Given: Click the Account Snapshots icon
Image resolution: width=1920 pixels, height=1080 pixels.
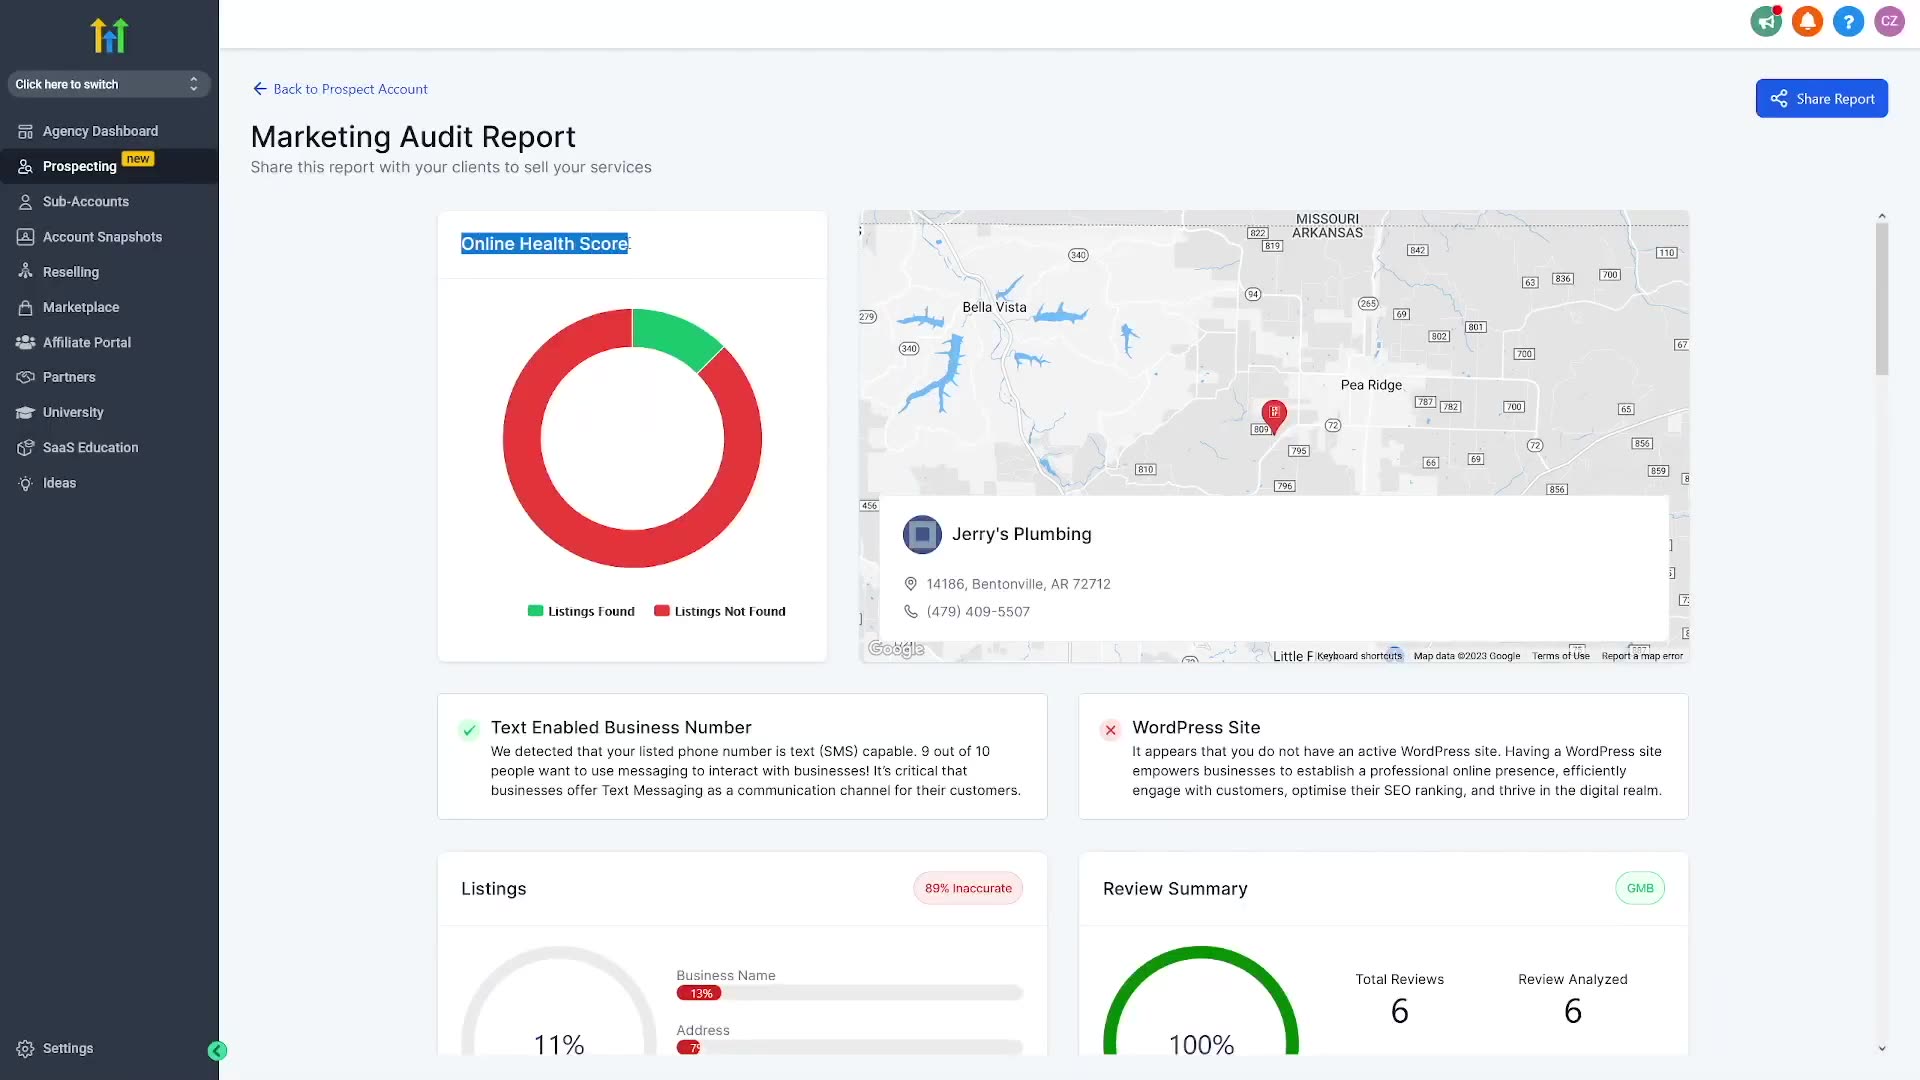Looking at the screenshot, I should pos(26,237).
